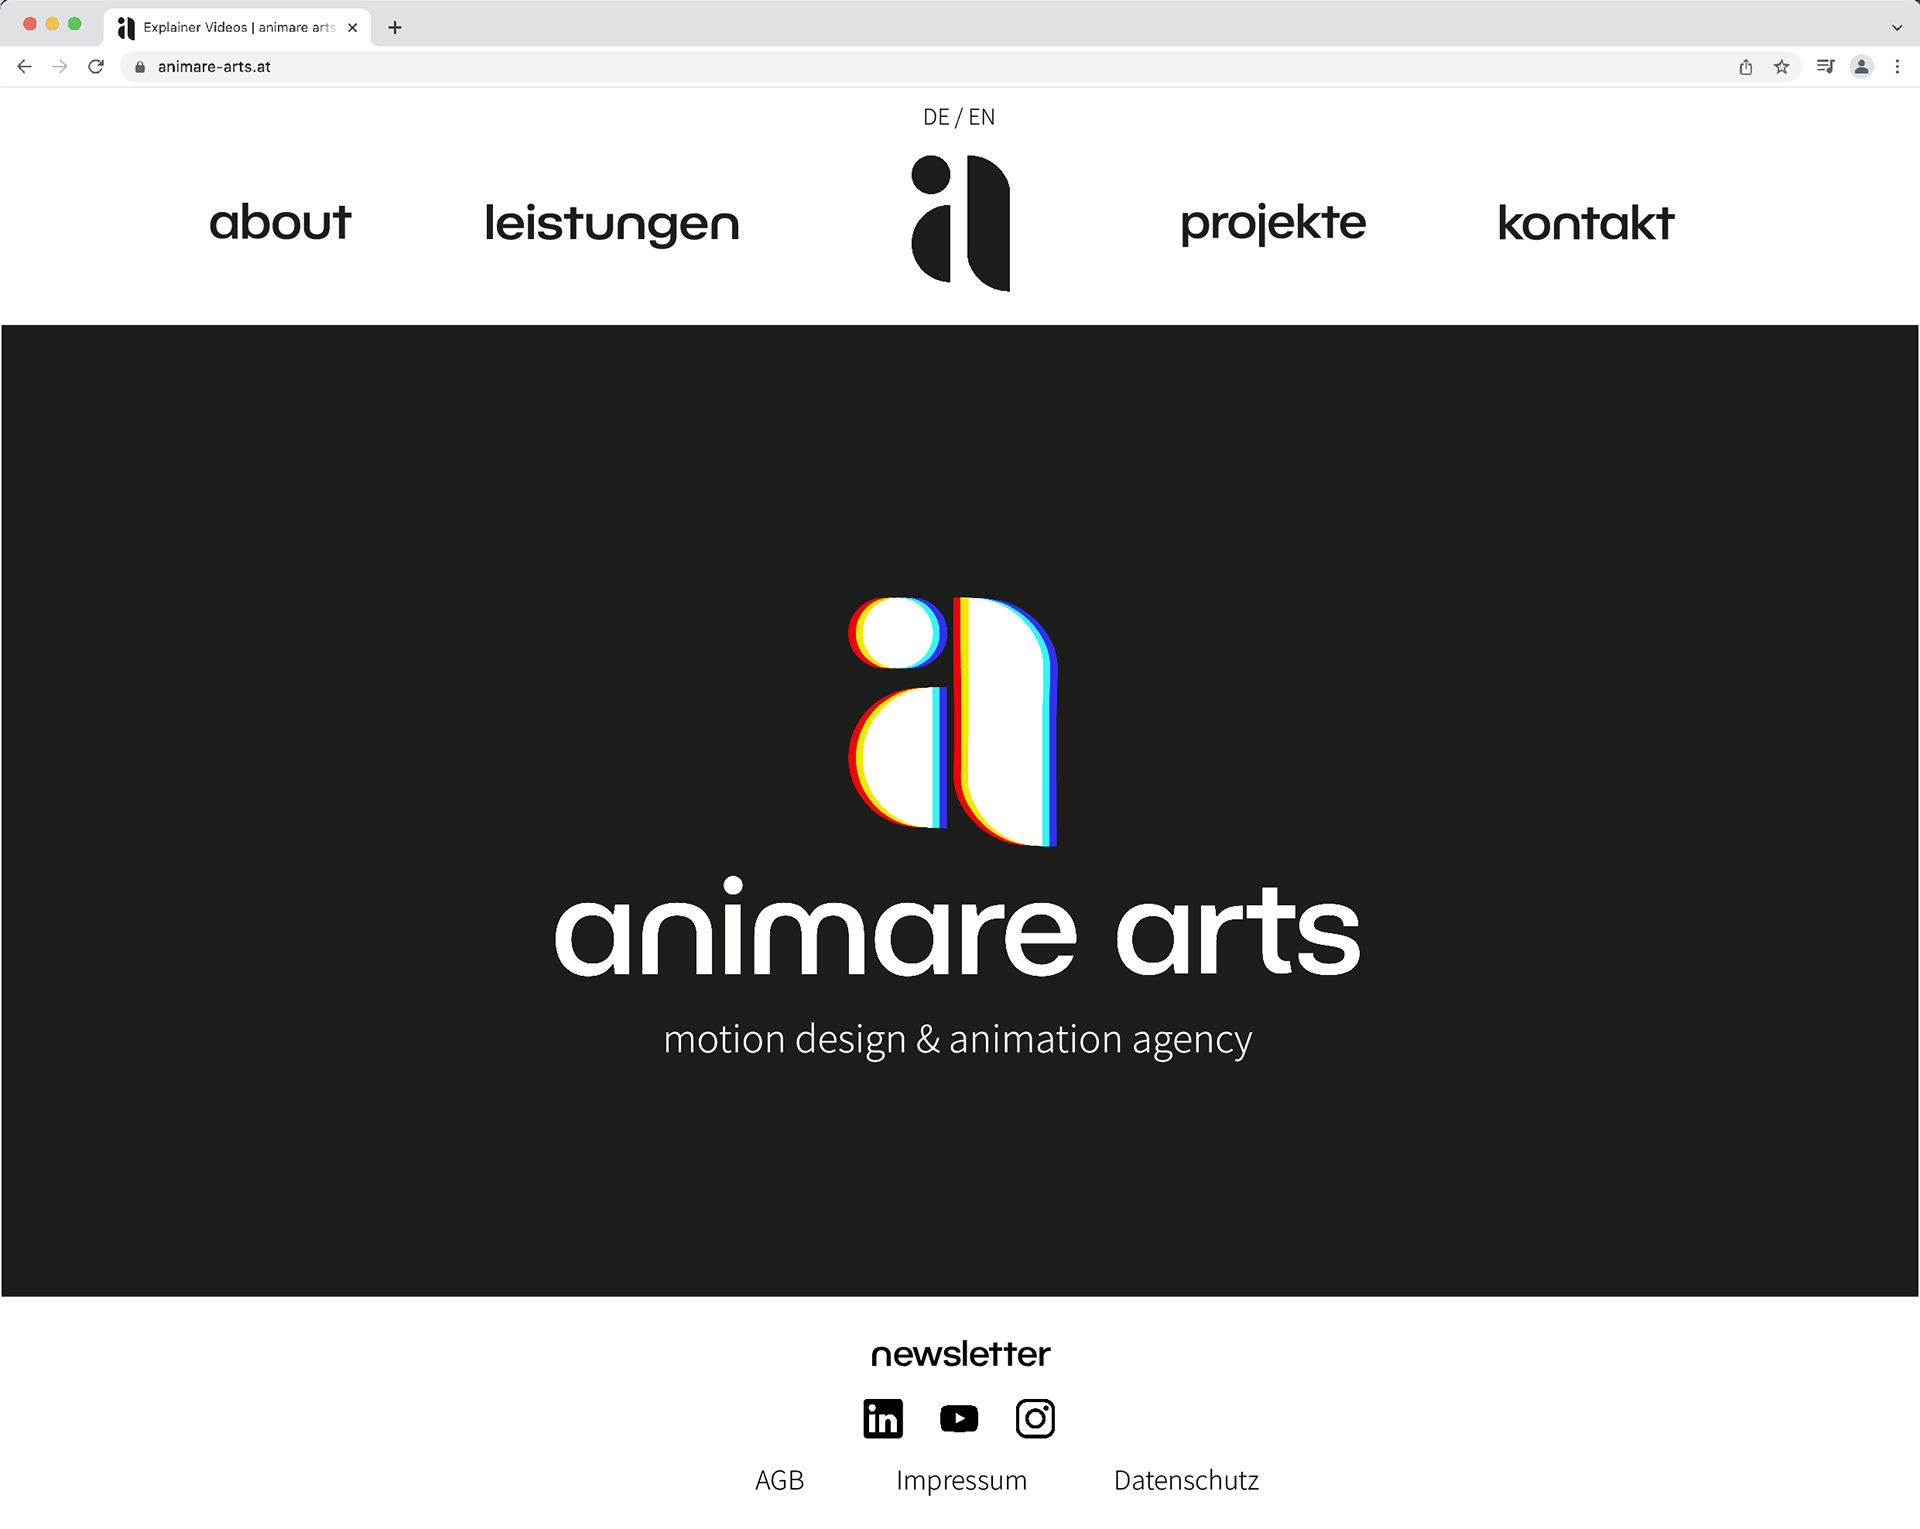
Task: Click the share icon in address bar
Action: tap(1745, 67)
